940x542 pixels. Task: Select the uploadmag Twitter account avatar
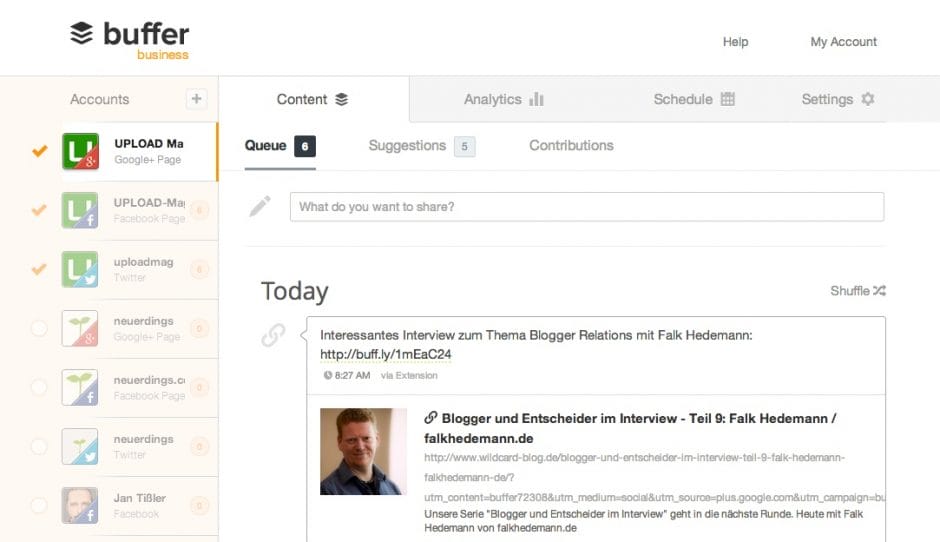pyautogui.click(x=80, y=269)
